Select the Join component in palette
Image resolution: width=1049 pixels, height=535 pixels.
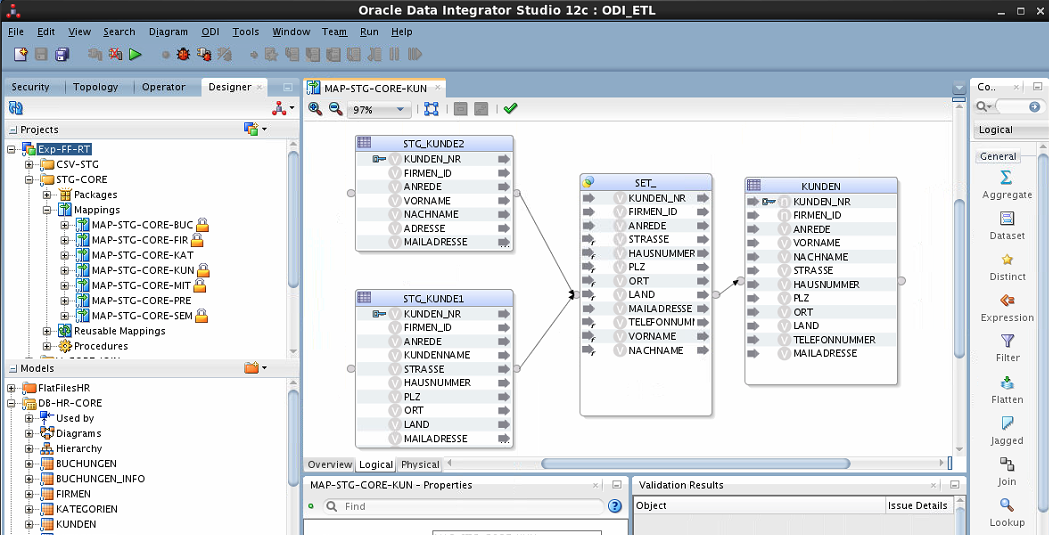pyautogui.click(x=1007, y=471)
